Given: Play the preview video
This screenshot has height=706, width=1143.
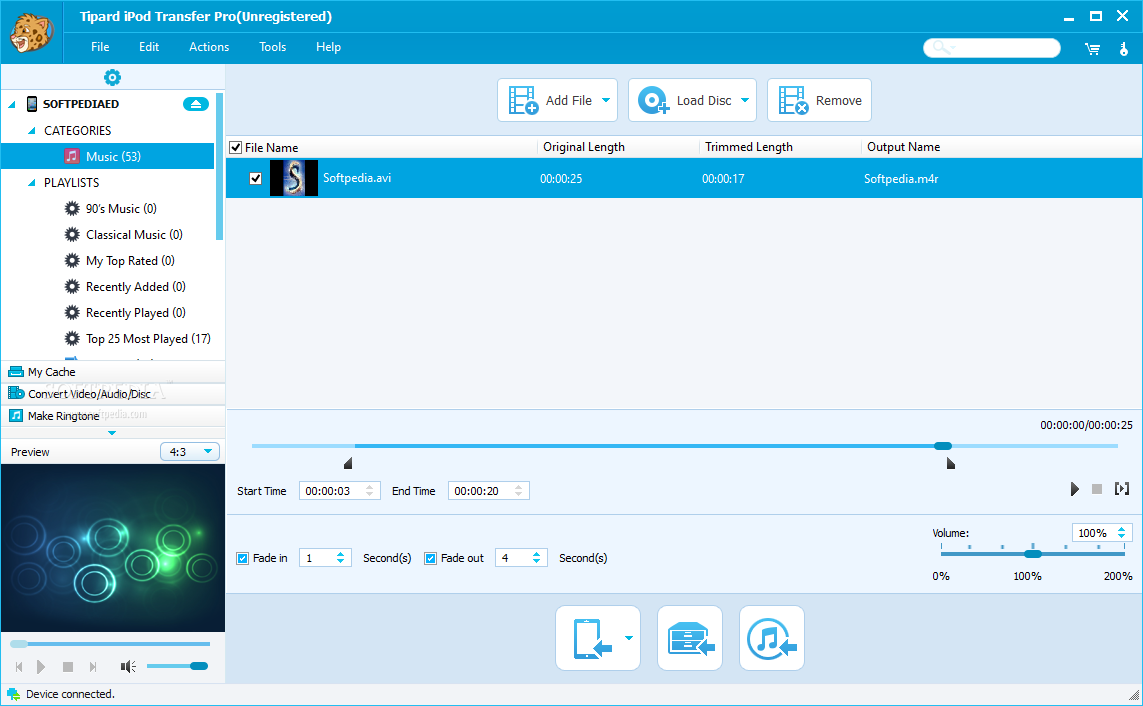Looking at the screenshot, I should [x=41, y=666].
